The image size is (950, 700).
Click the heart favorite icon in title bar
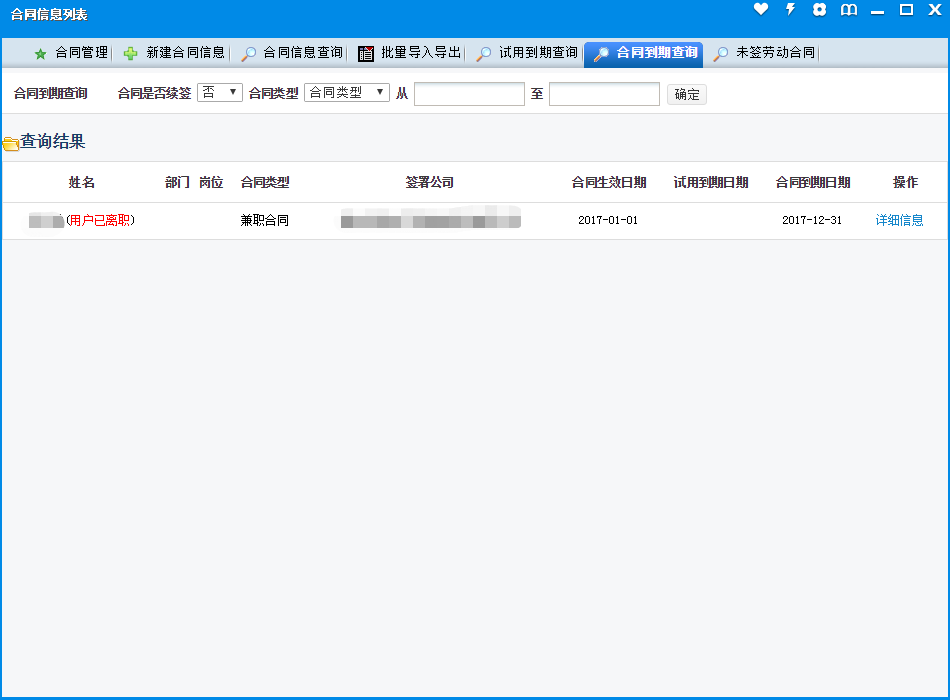tap(761, 10)
